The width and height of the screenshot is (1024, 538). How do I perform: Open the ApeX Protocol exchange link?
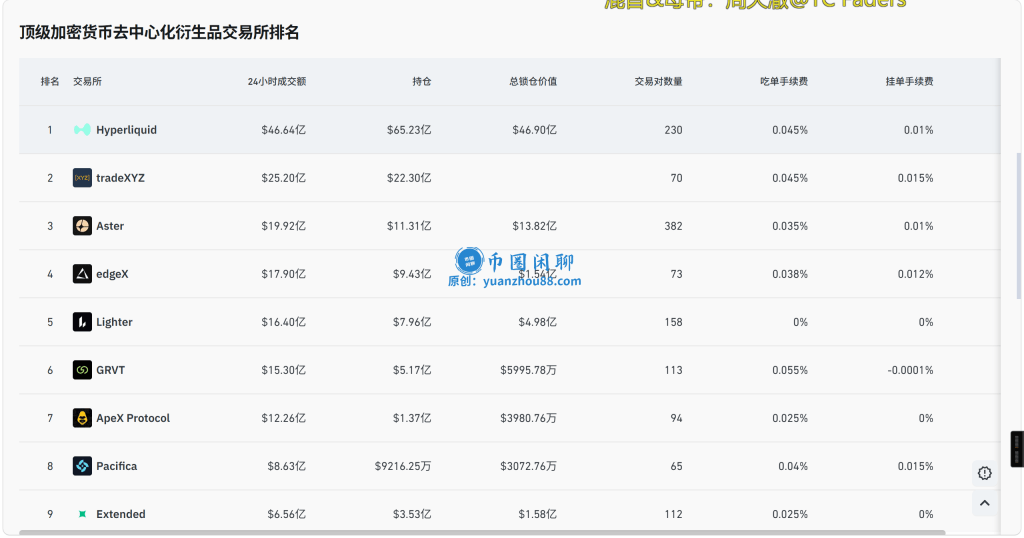click(133, 418)
